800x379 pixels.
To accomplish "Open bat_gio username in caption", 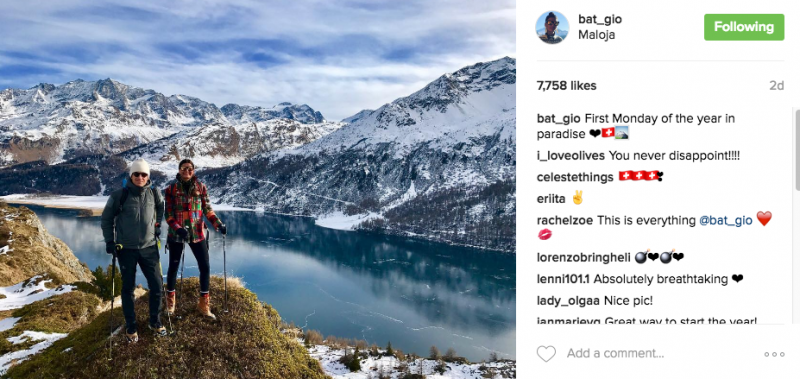I will click(558, 119).
